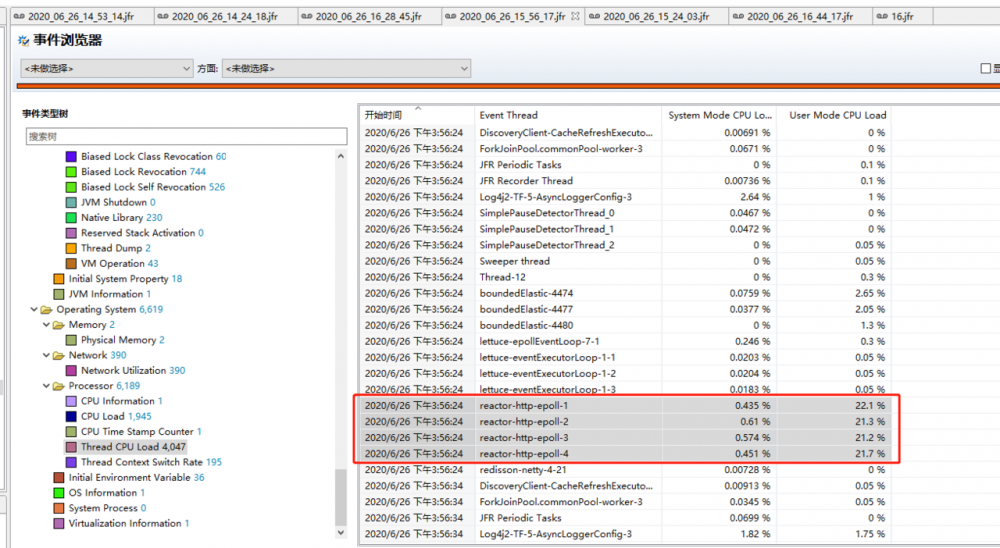1000x548 pixels.
Task: Click the tree scrollbar up arrow
Action: [341, 156]
